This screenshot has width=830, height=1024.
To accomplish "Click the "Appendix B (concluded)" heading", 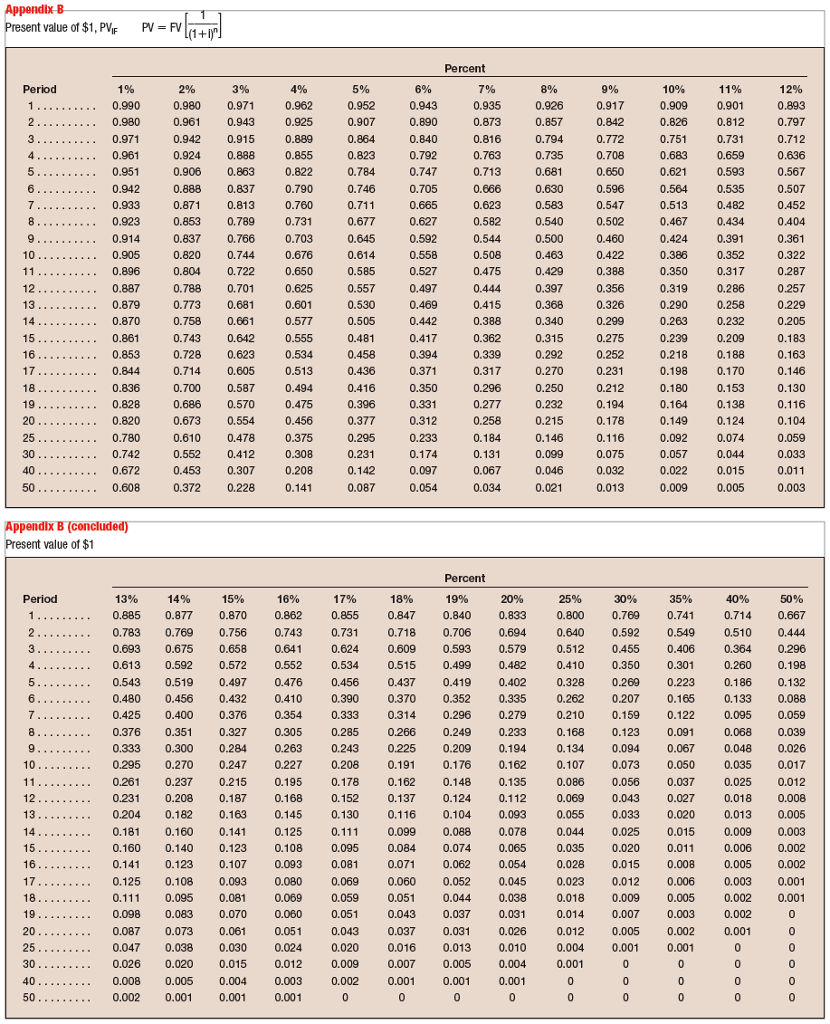I will point(67,527).
